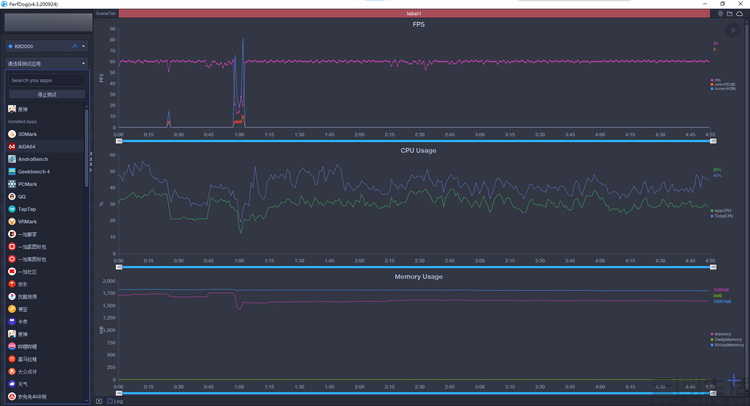Click the CPU Usage range left handle
Viewport: 750px width, 406px height.
pos(119,267)
